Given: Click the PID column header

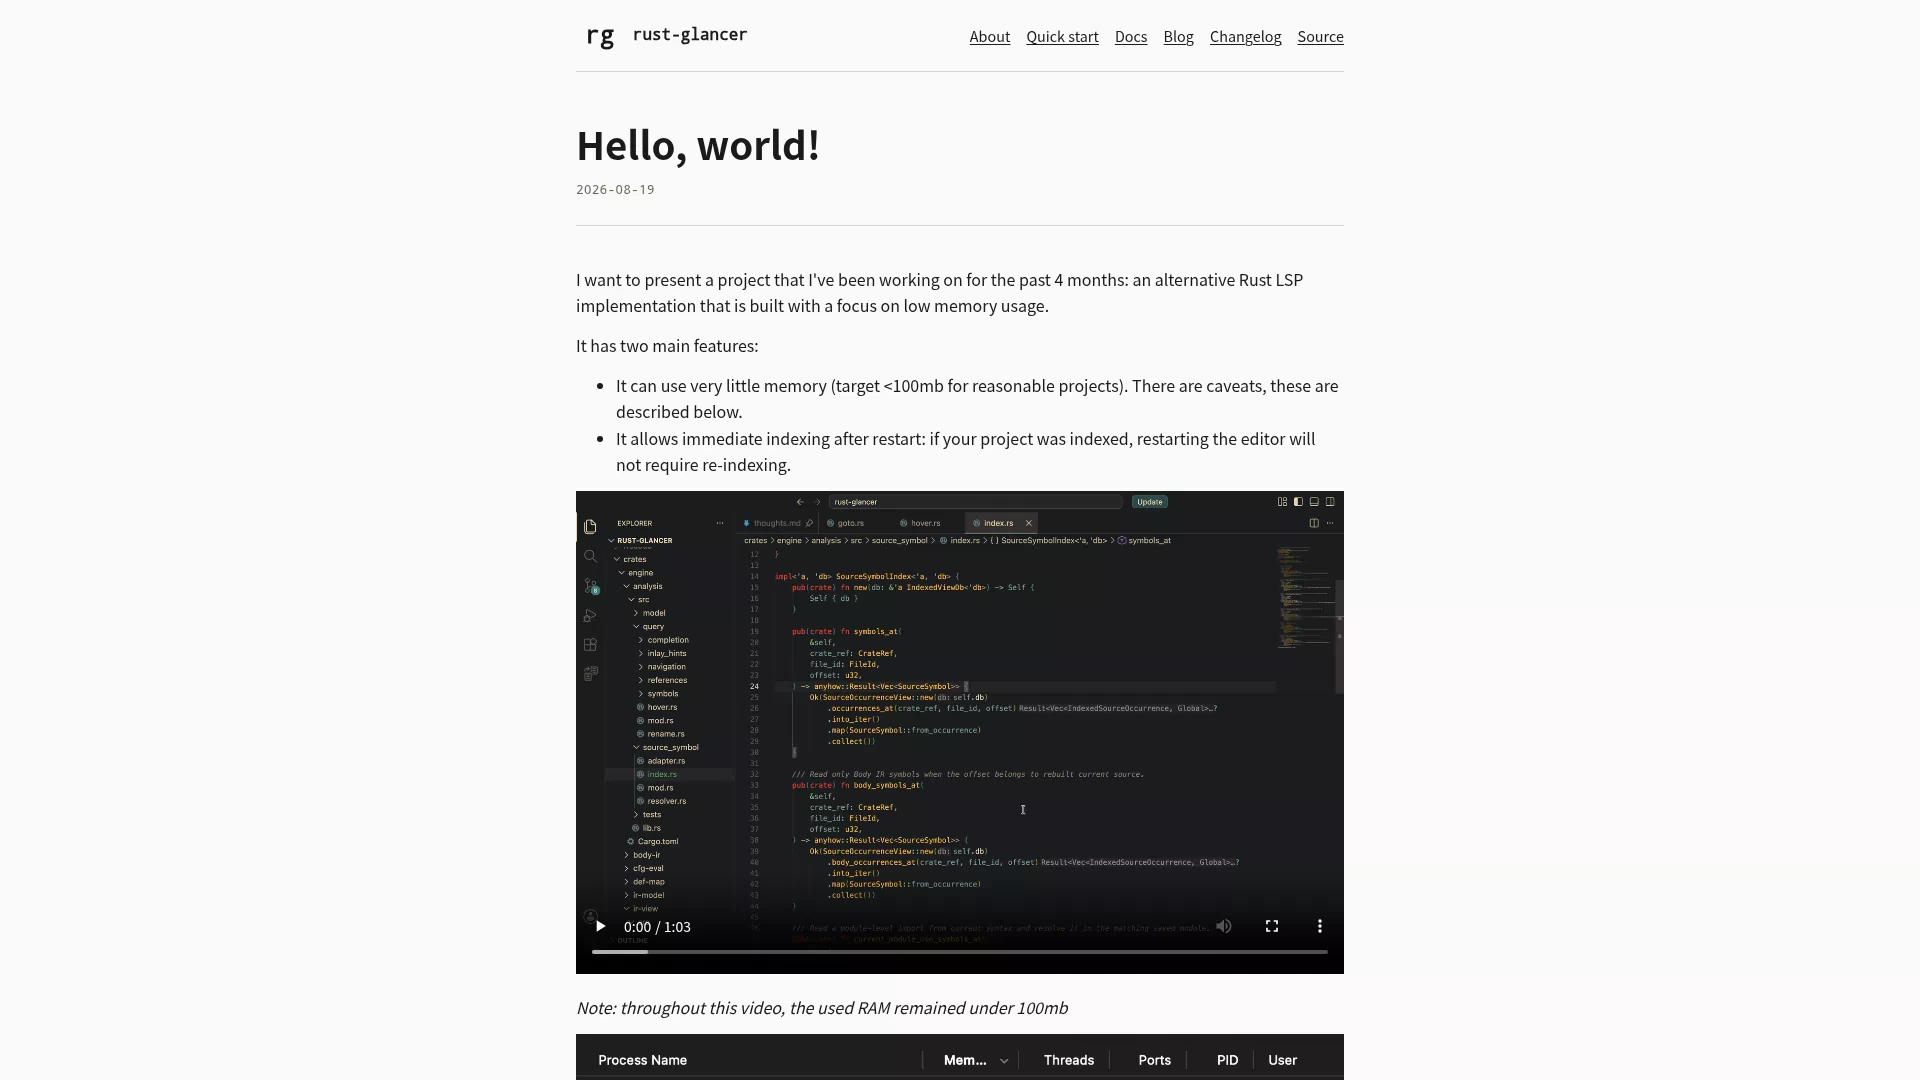Looking at the screenshot, I should coord(1228,1060).
